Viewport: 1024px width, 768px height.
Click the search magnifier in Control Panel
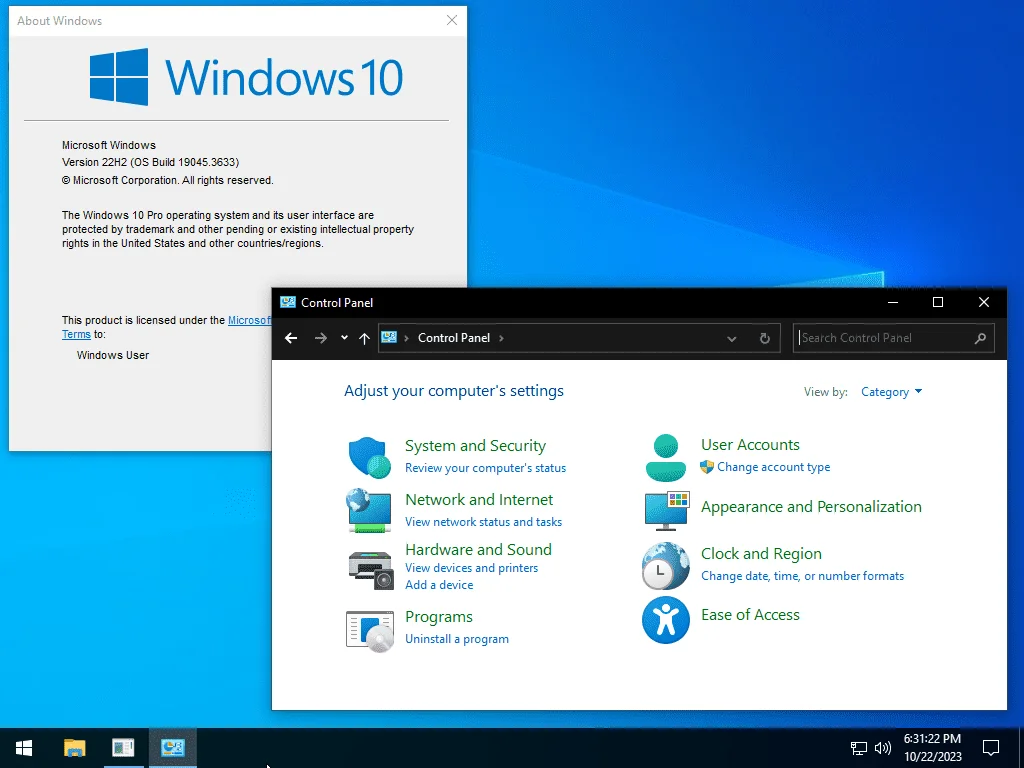980,338
